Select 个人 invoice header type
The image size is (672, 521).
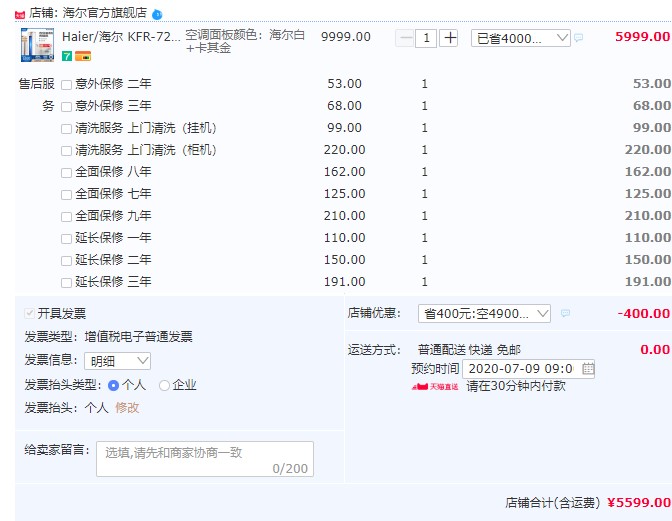pyautogui.click(x=113, y=385)
